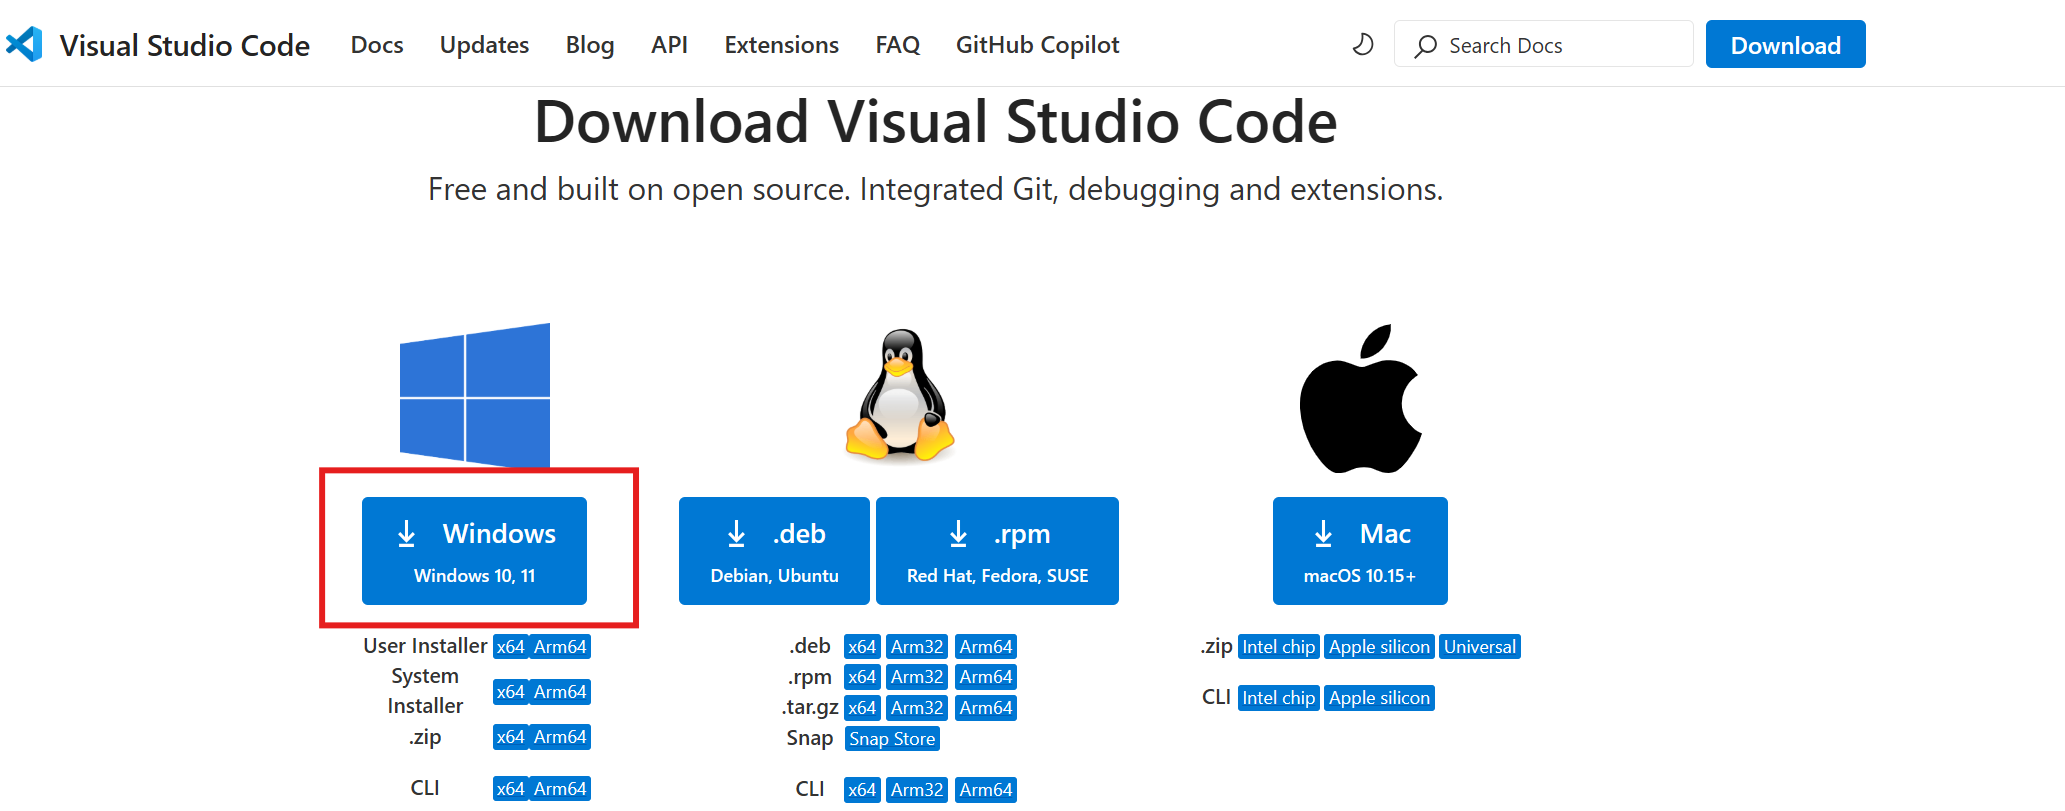
Task: Click the 'Download Visual Studio Code' heading
Action: click(x=936, y=122)
